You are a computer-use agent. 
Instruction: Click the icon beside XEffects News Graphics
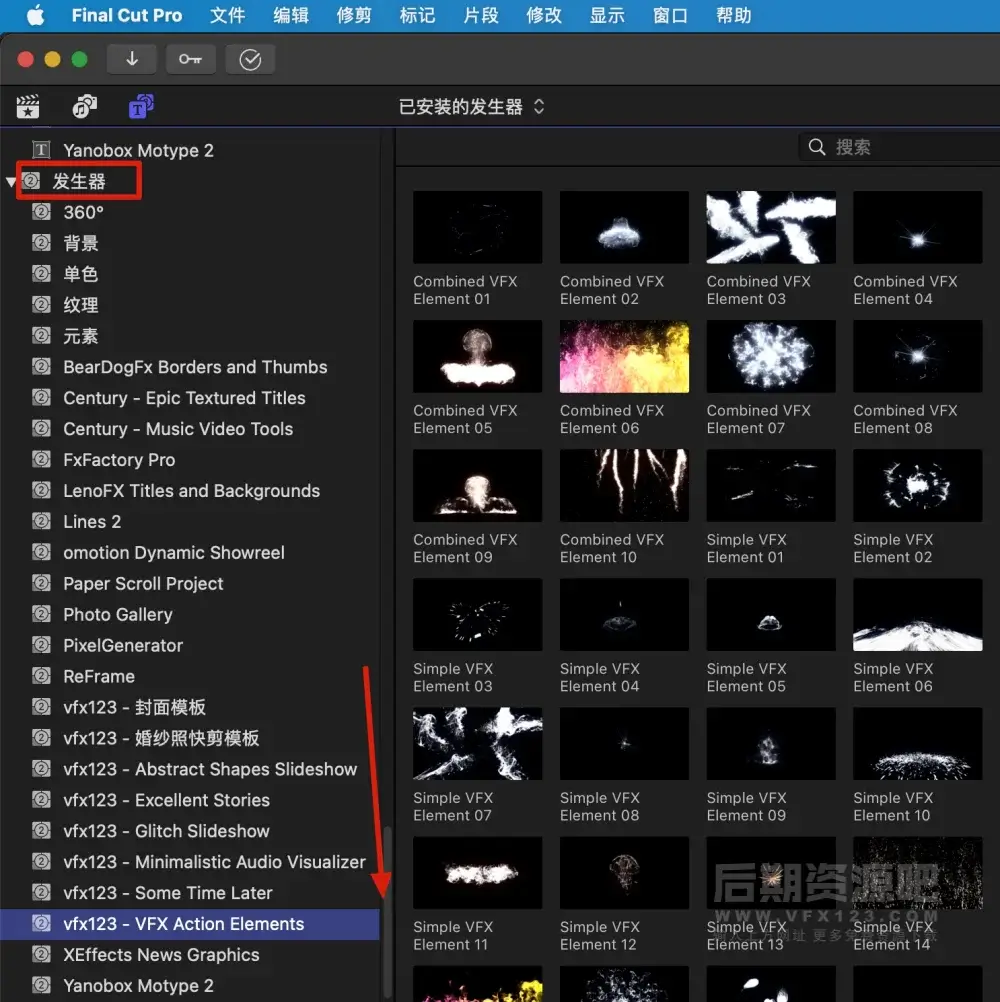coord(42,954)
